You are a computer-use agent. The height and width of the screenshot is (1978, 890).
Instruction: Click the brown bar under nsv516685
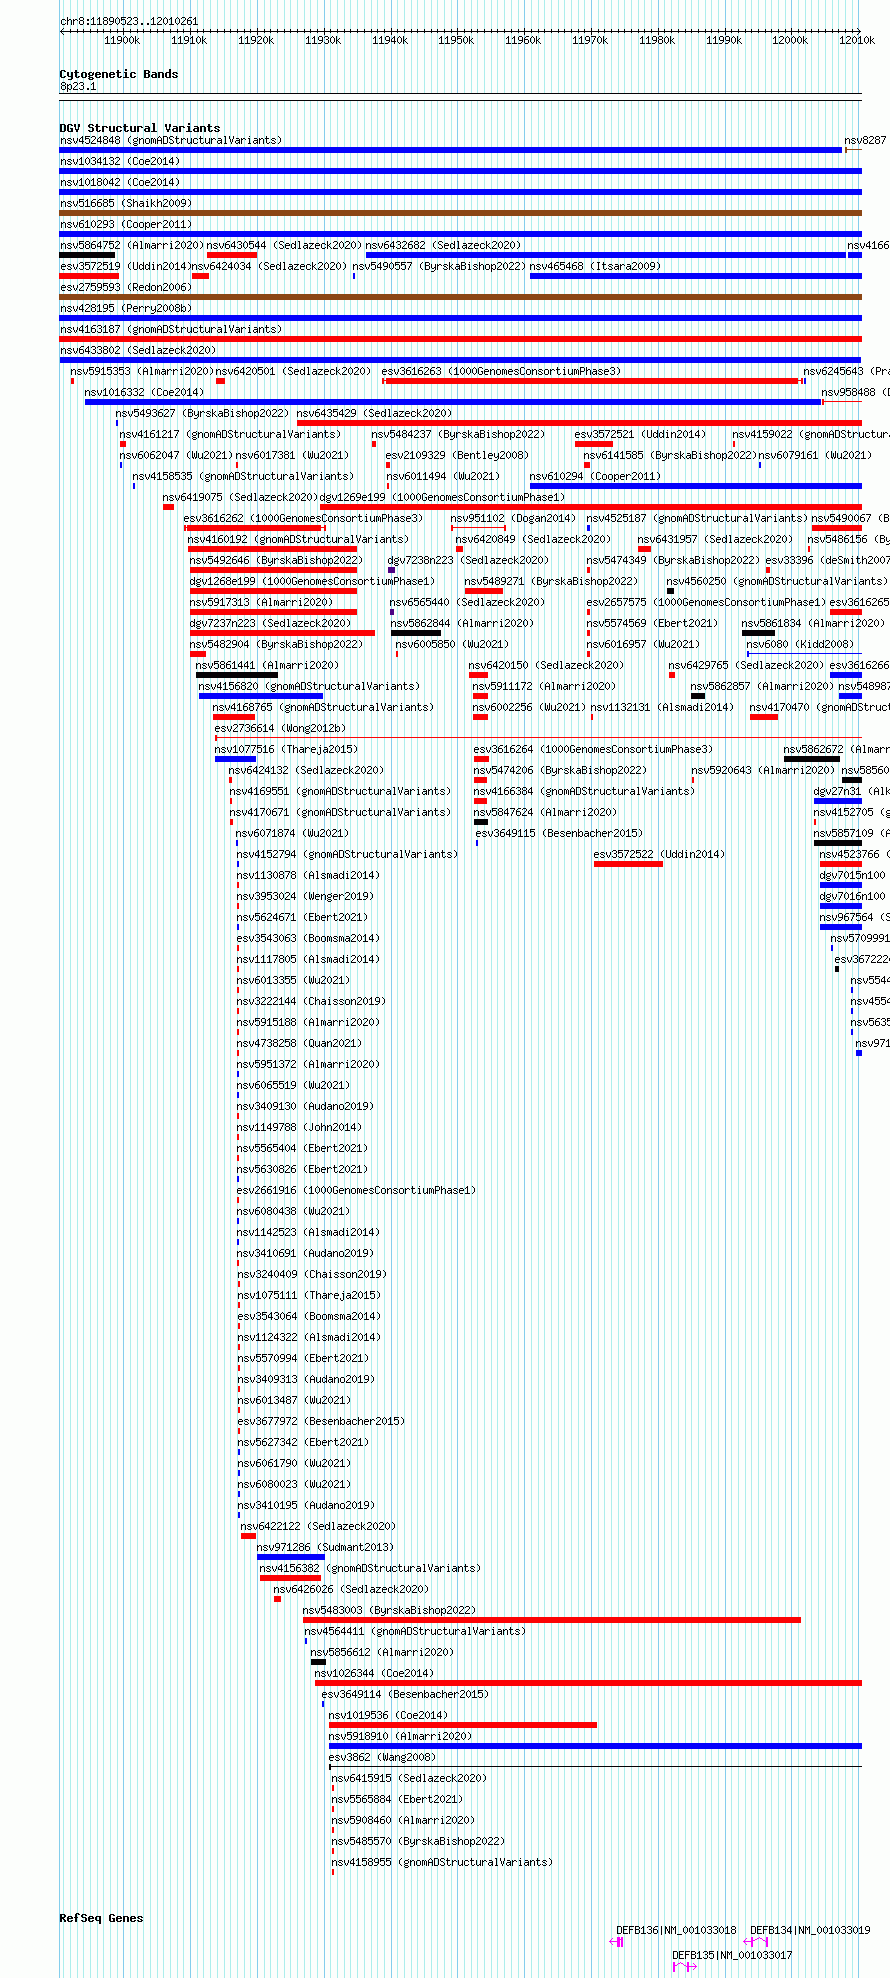pos(461,213)
